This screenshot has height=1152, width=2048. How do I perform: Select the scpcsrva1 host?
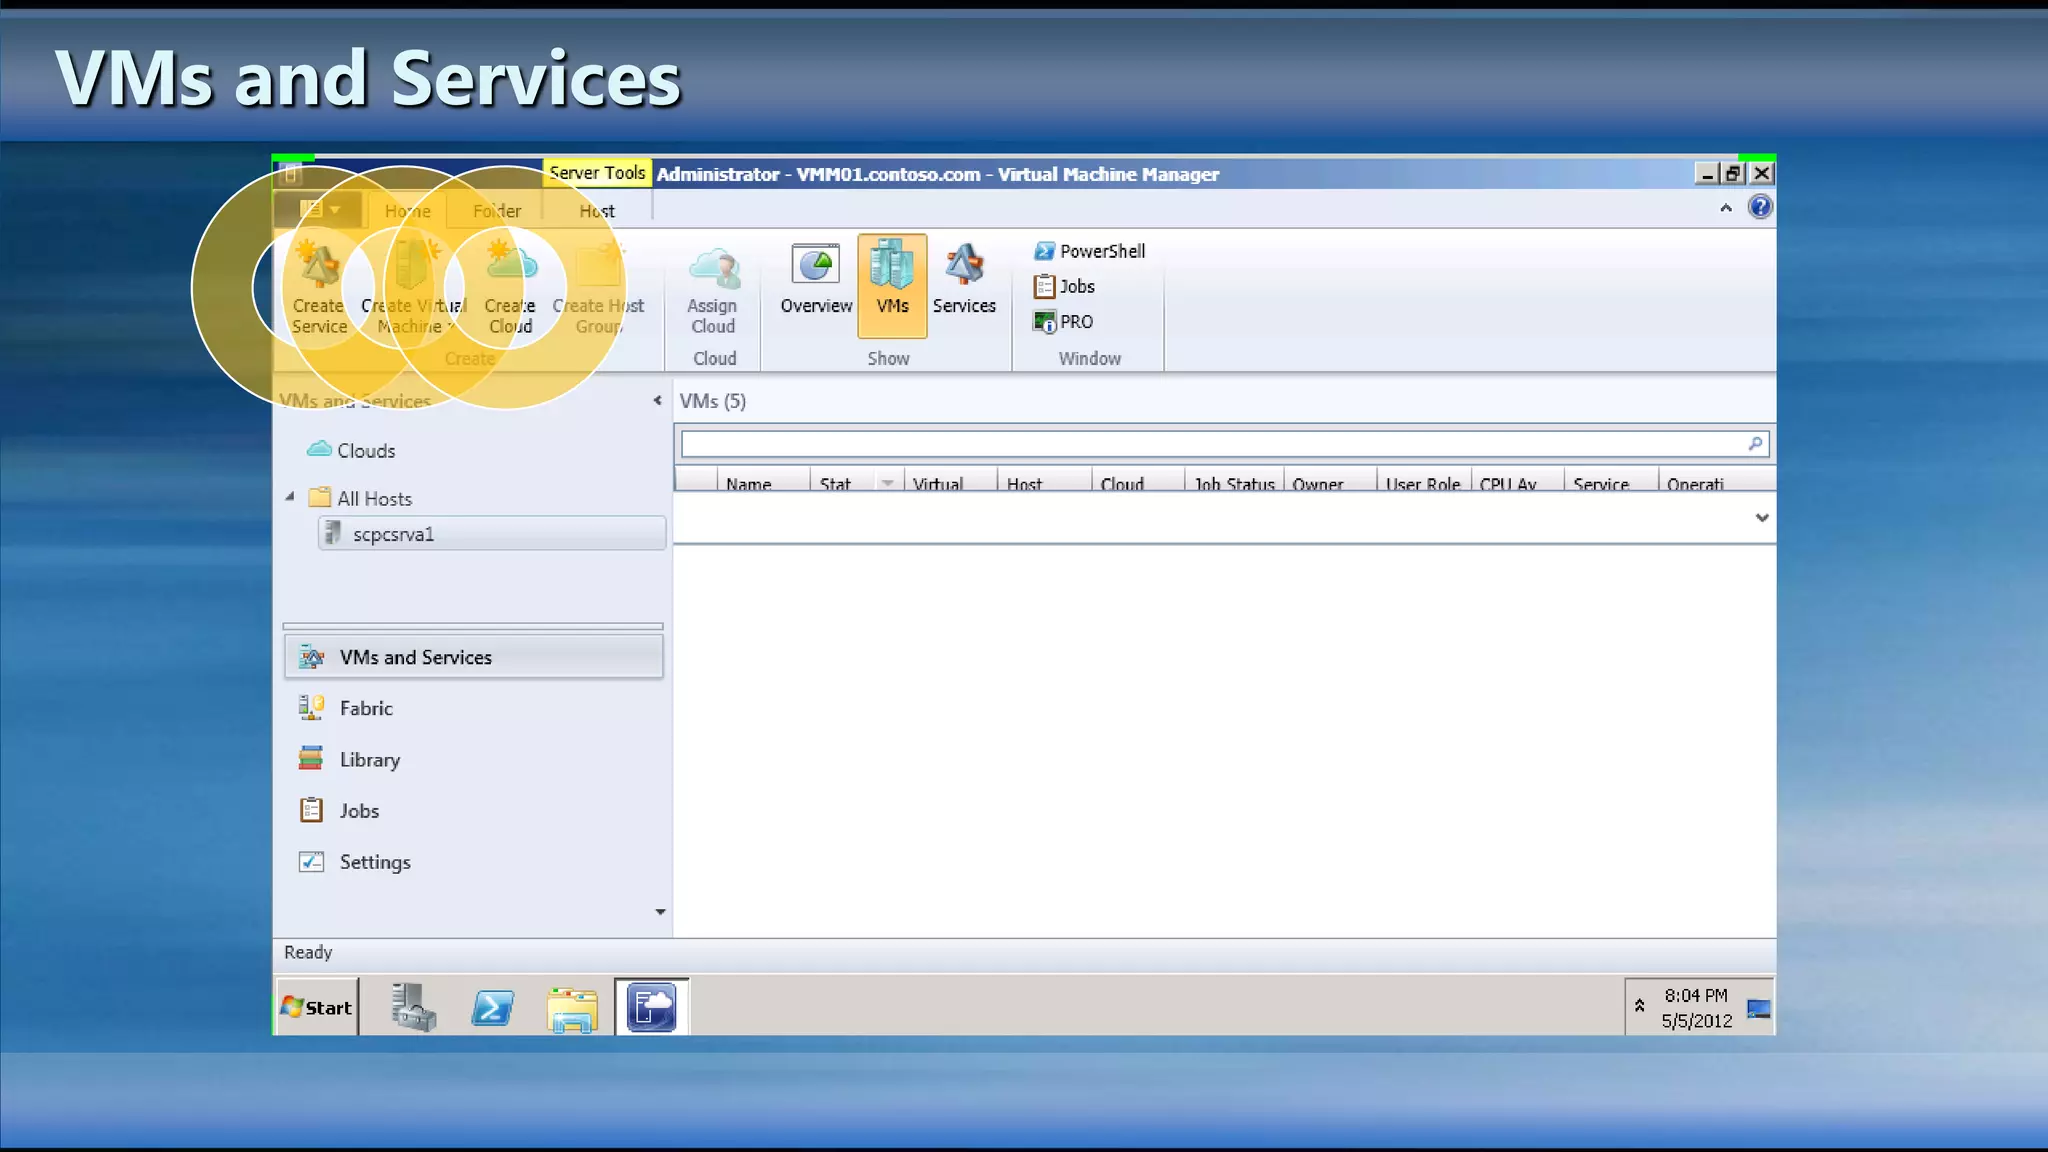pyautogui.click(x=492, y=534)
